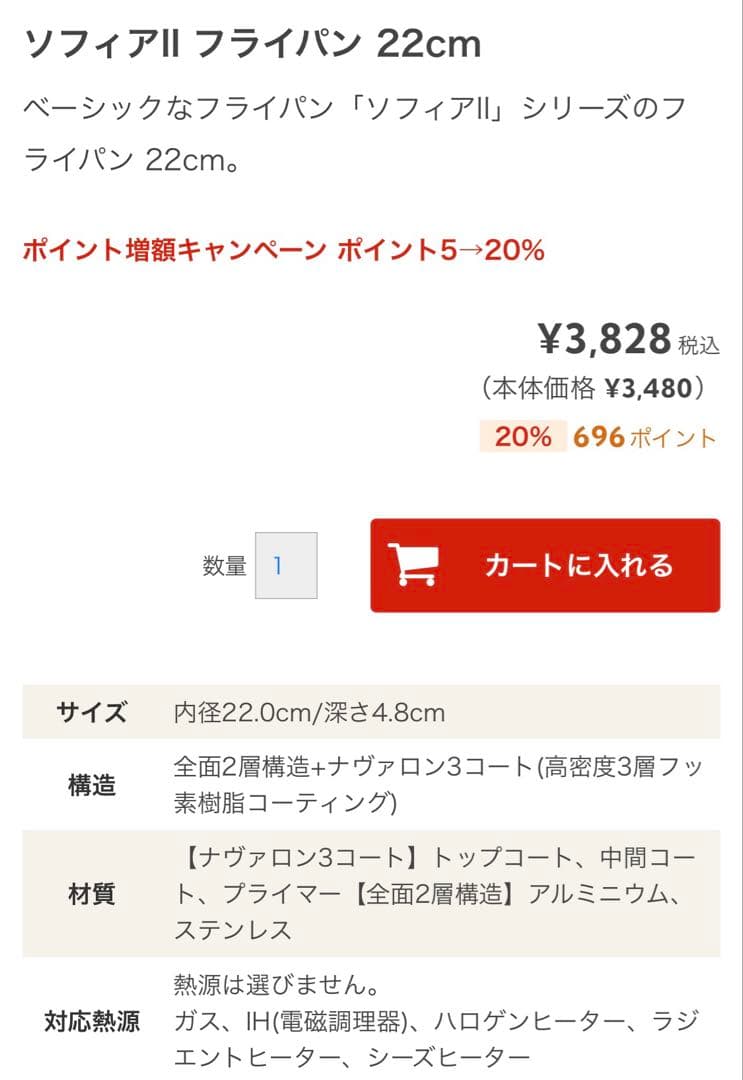Select the 材質 row header
Image resolution: width=743 pixels, height=1080 pixels.
point(92,893)
